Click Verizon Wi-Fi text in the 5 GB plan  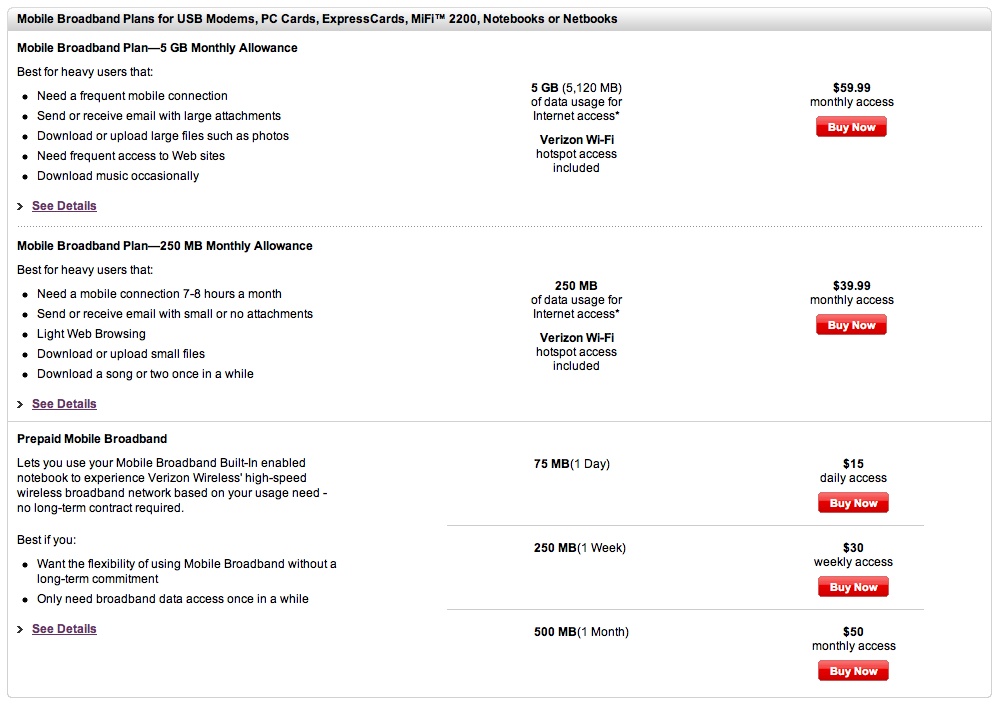(x=576, y=140)
